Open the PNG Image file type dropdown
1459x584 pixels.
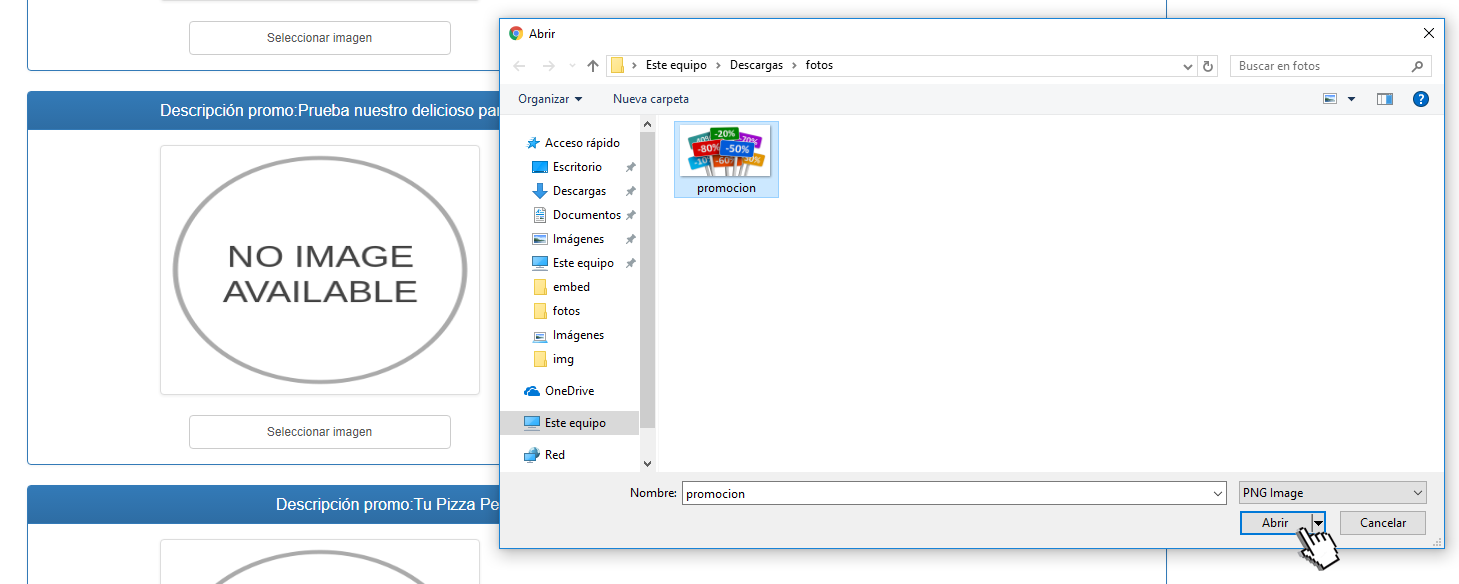click(x=1332, y=493)
